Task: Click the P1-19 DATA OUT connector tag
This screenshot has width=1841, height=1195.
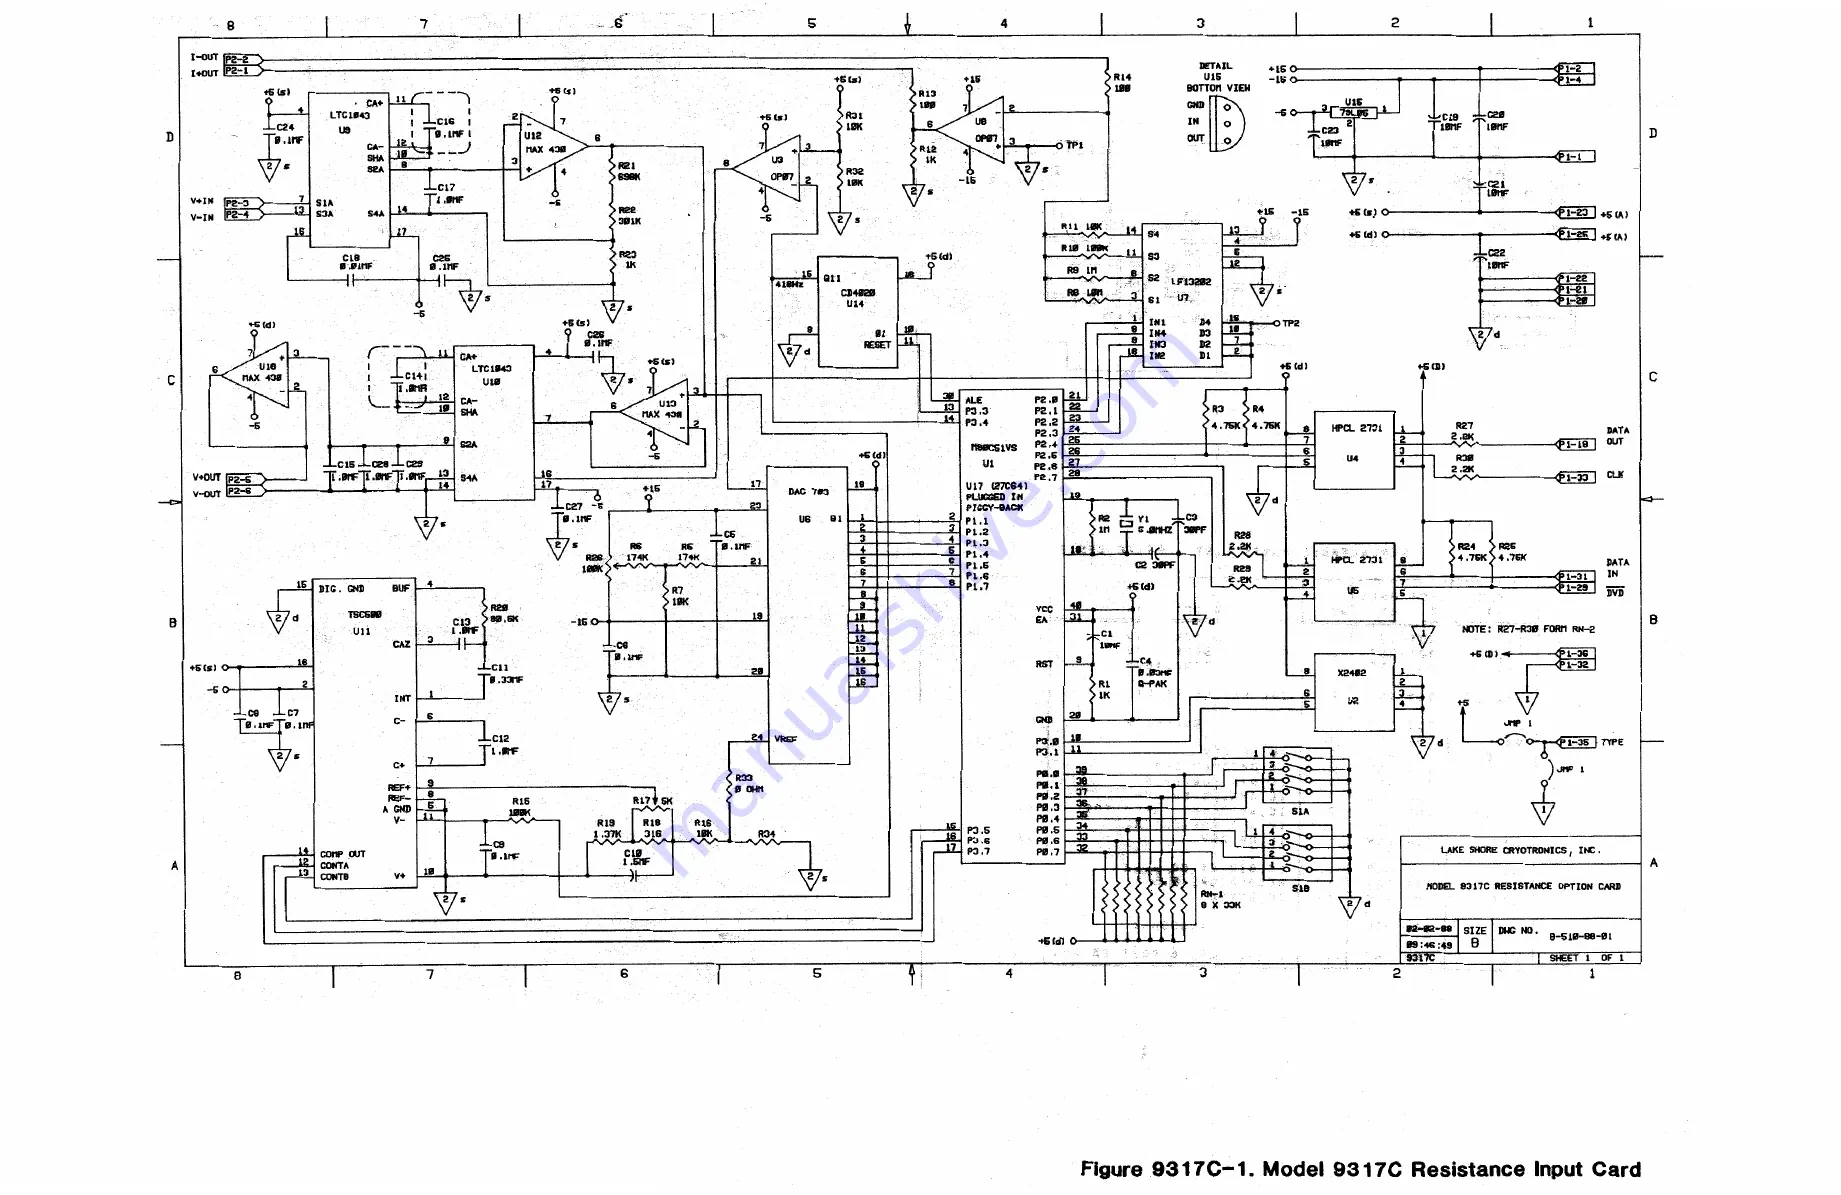Action: (1575, 444)
